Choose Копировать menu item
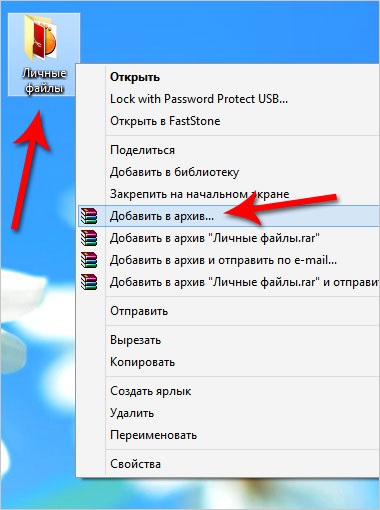Viewport: 380px width, 510px height. (142, 362)
